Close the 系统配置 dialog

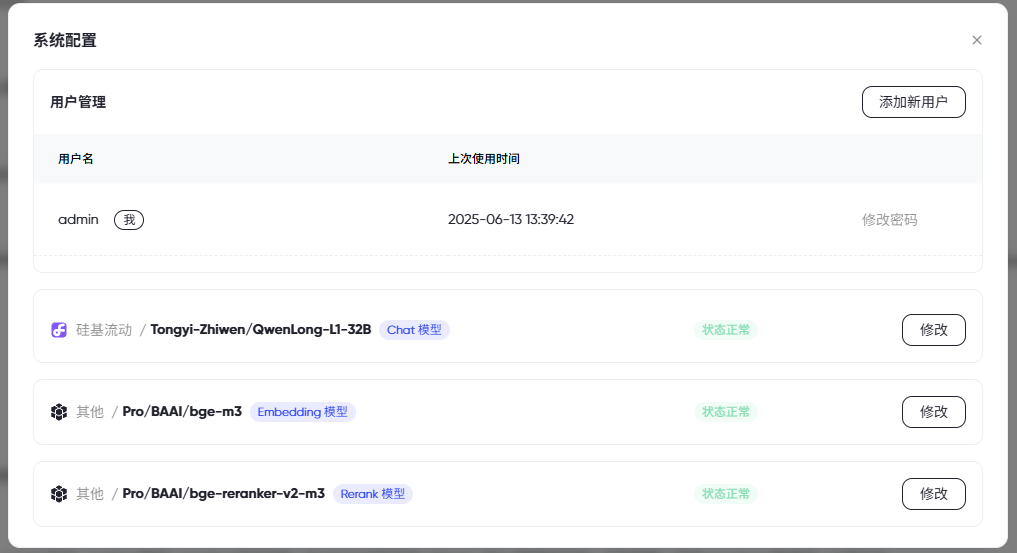click(x=977, y=40)
